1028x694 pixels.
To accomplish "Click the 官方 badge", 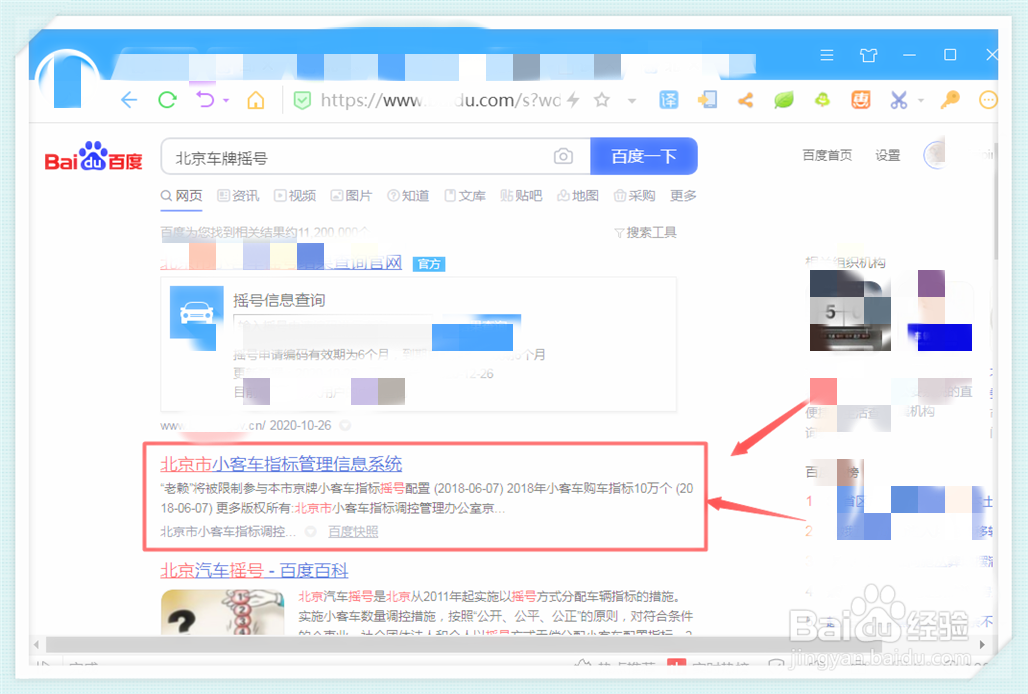I will click(x=429, y=264).
